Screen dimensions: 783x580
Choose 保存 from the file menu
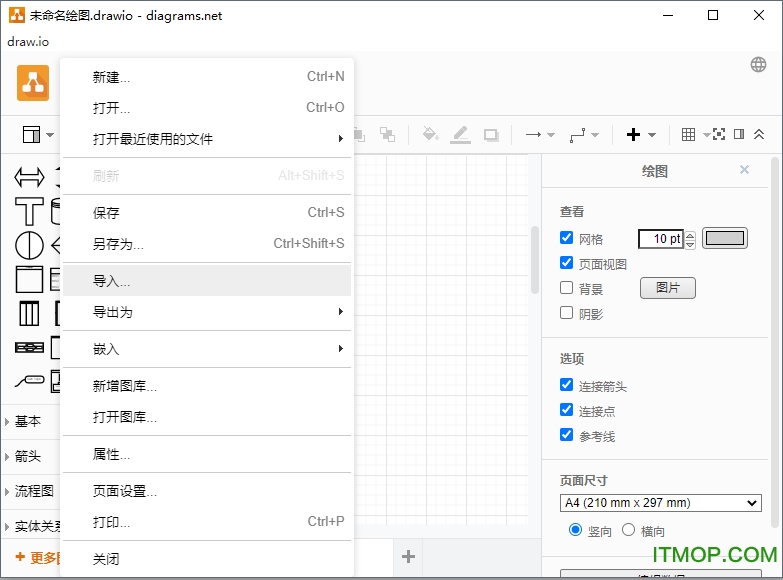coord(207,213)
